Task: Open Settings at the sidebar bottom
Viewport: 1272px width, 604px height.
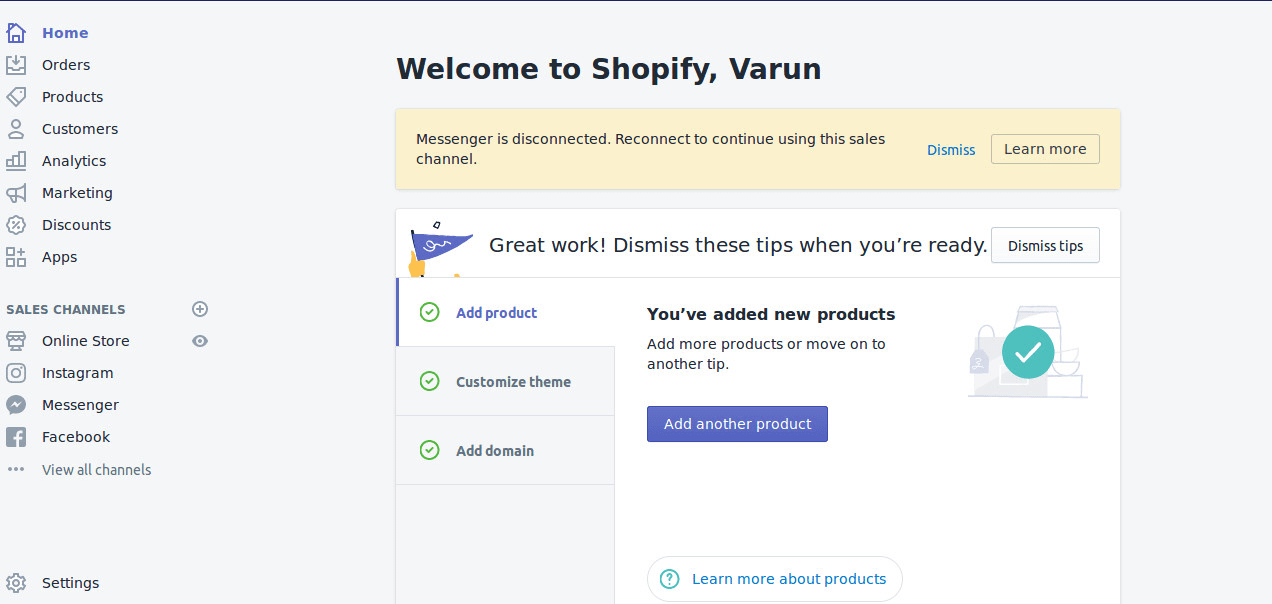Action: click(71, 583)
